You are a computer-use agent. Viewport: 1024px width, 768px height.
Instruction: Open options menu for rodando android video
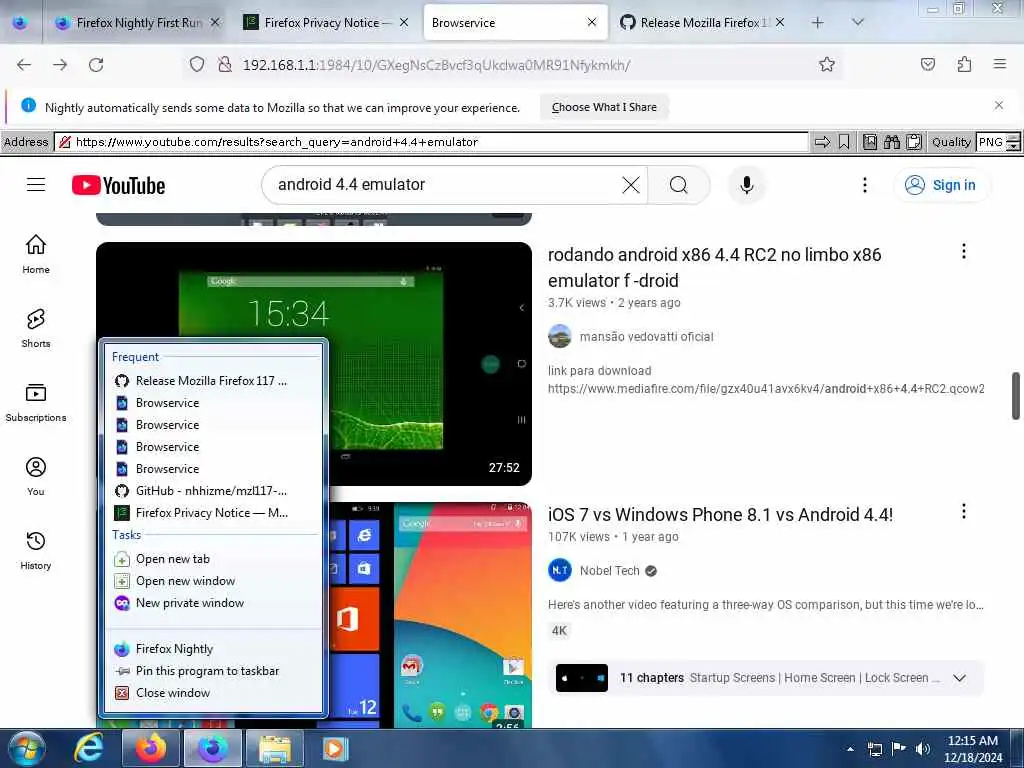pyautogui.click(x=963, y=251)
